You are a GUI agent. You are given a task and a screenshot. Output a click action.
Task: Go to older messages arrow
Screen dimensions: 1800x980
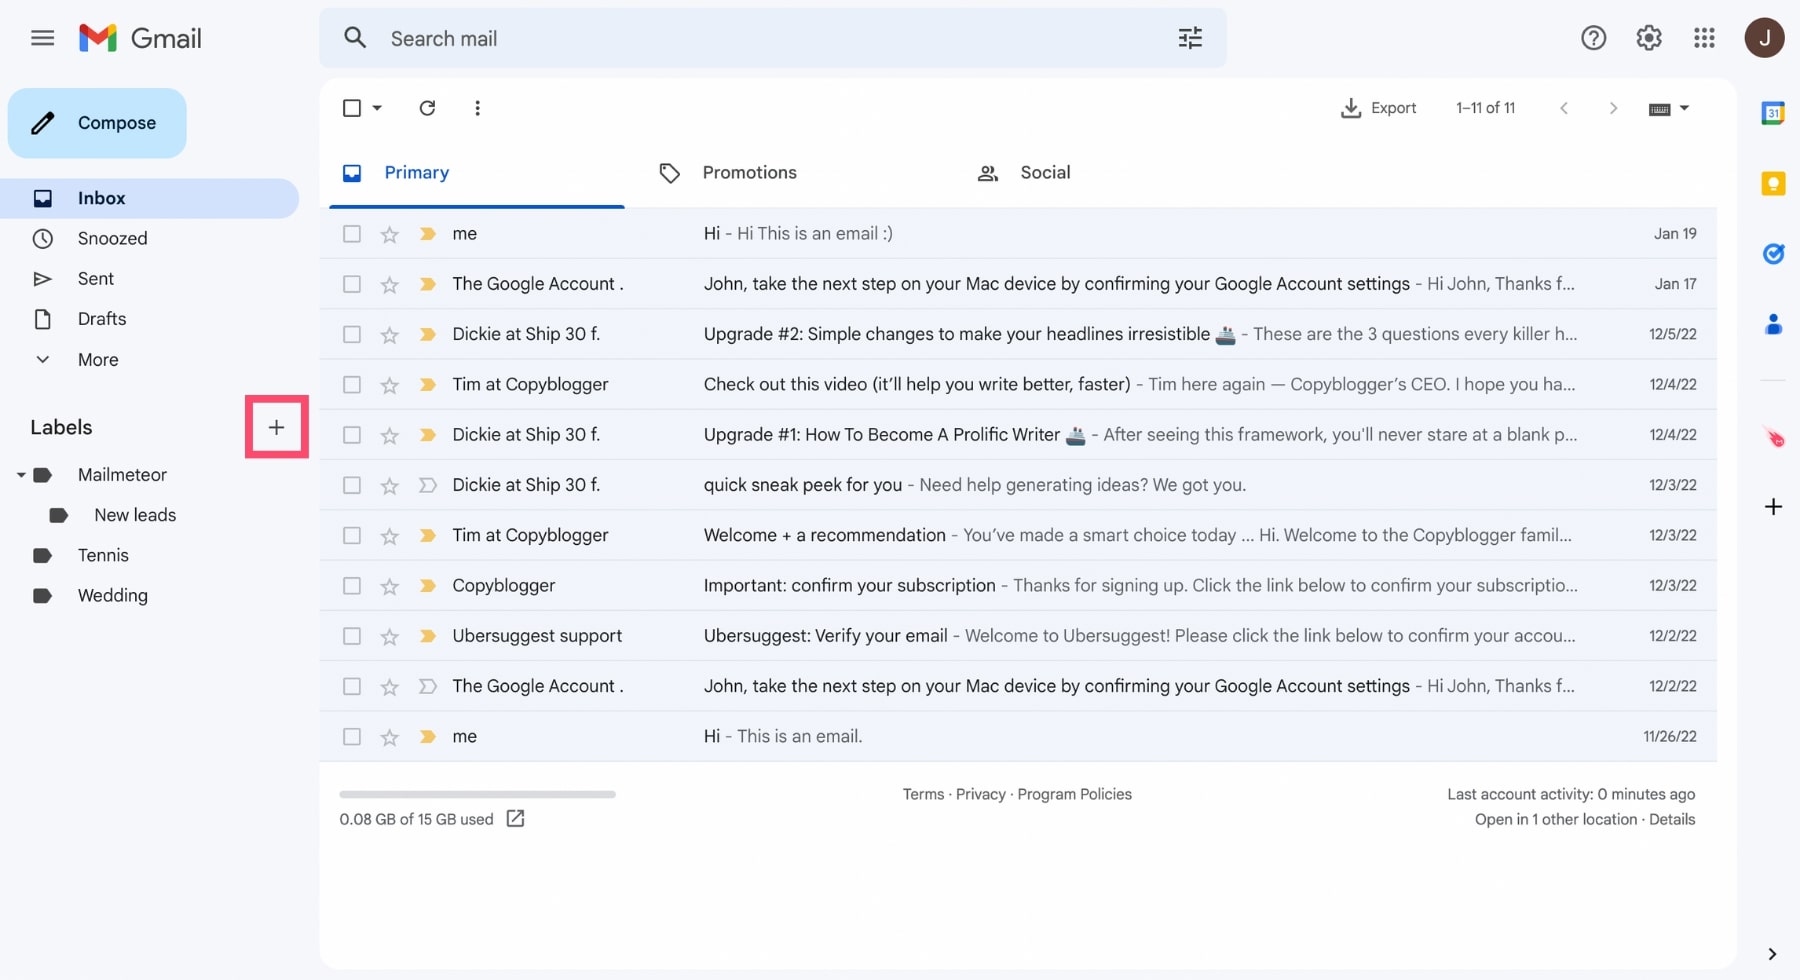pyautogui.click(x=1613, y=108)
